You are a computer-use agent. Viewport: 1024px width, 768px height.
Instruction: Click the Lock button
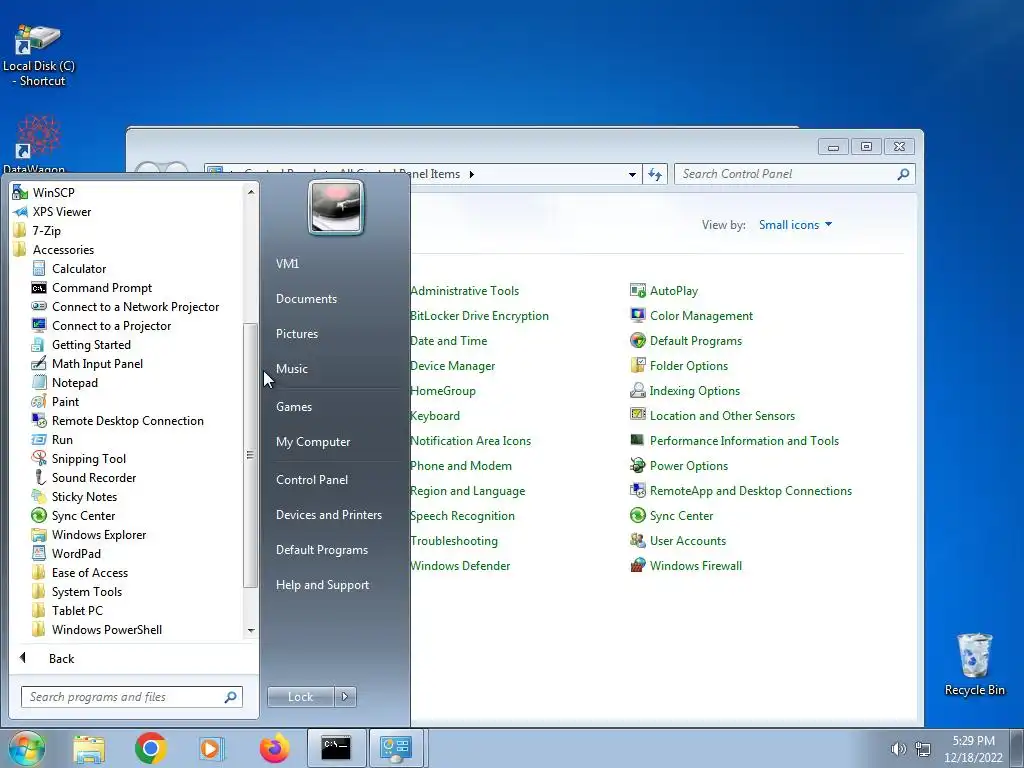point(301,697)
